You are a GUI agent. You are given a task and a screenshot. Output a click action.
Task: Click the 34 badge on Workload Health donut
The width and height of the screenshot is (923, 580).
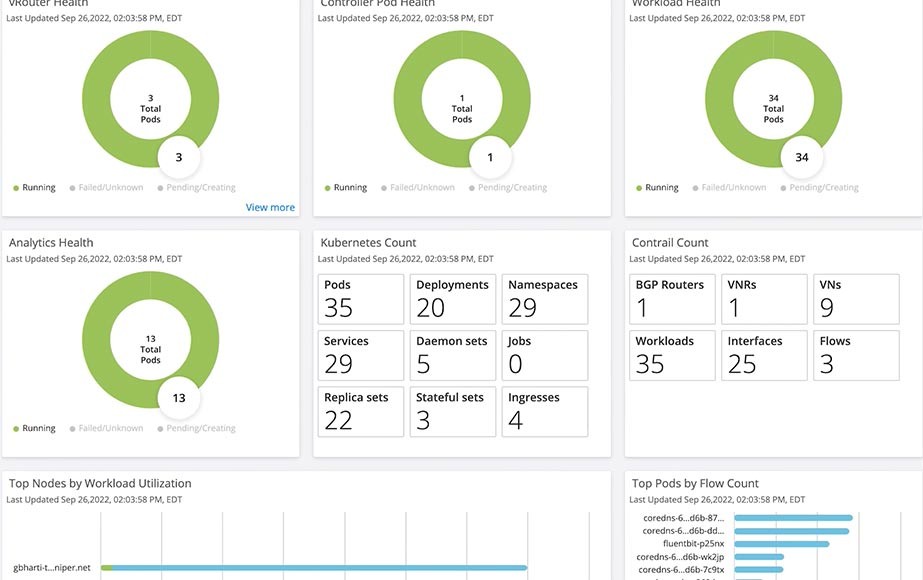pyautogui.click(x=803, y=157)
